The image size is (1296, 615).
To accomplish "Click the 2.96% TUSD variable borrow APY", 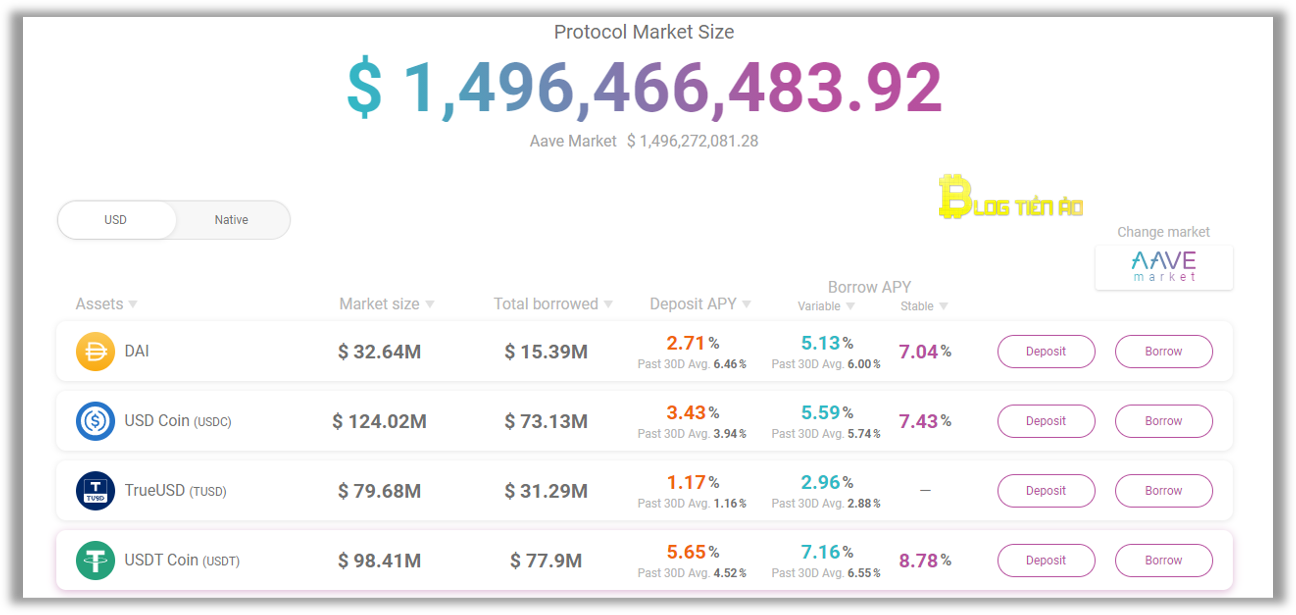I will 826,483.
